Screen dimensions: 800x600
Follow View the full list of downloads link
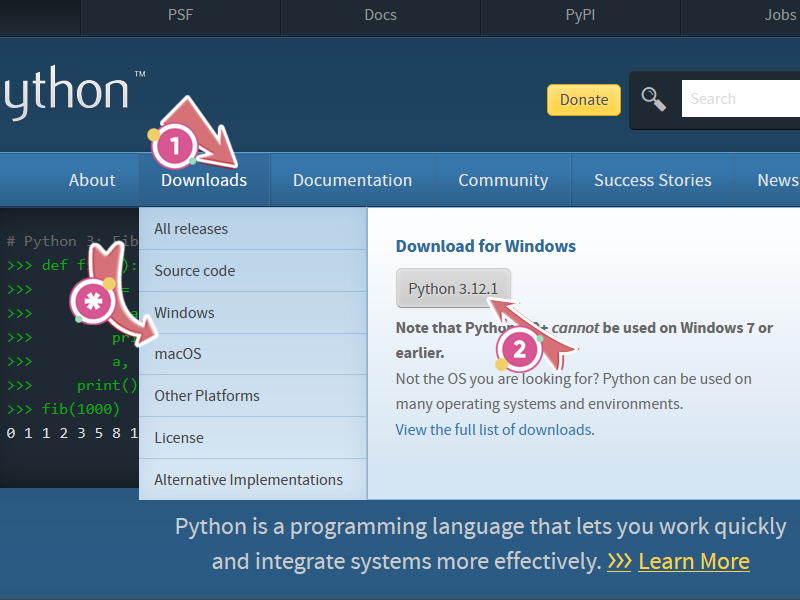pyautogui.click(x=493, y=430)
